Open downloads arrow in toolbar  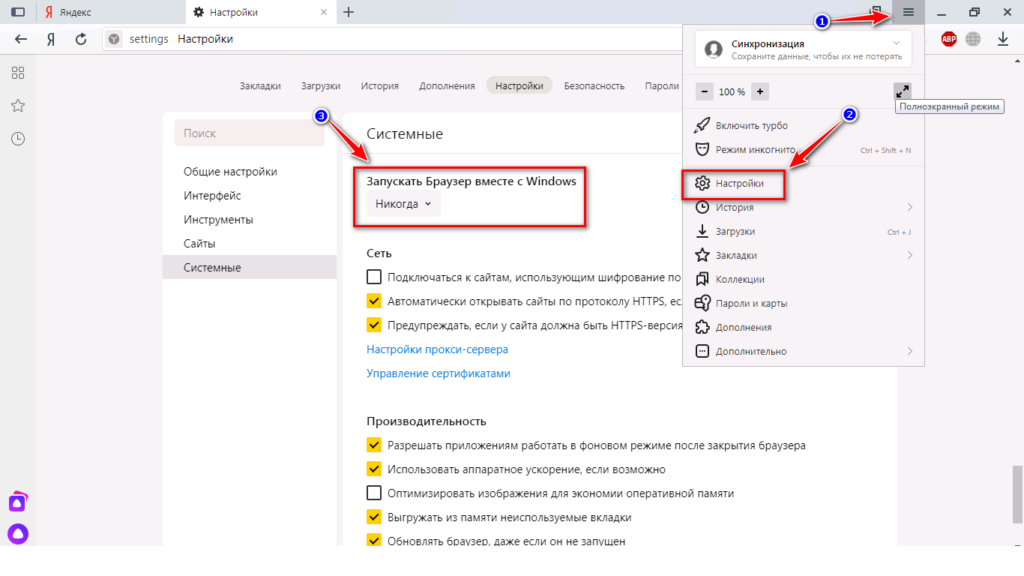coord(1003,39)
